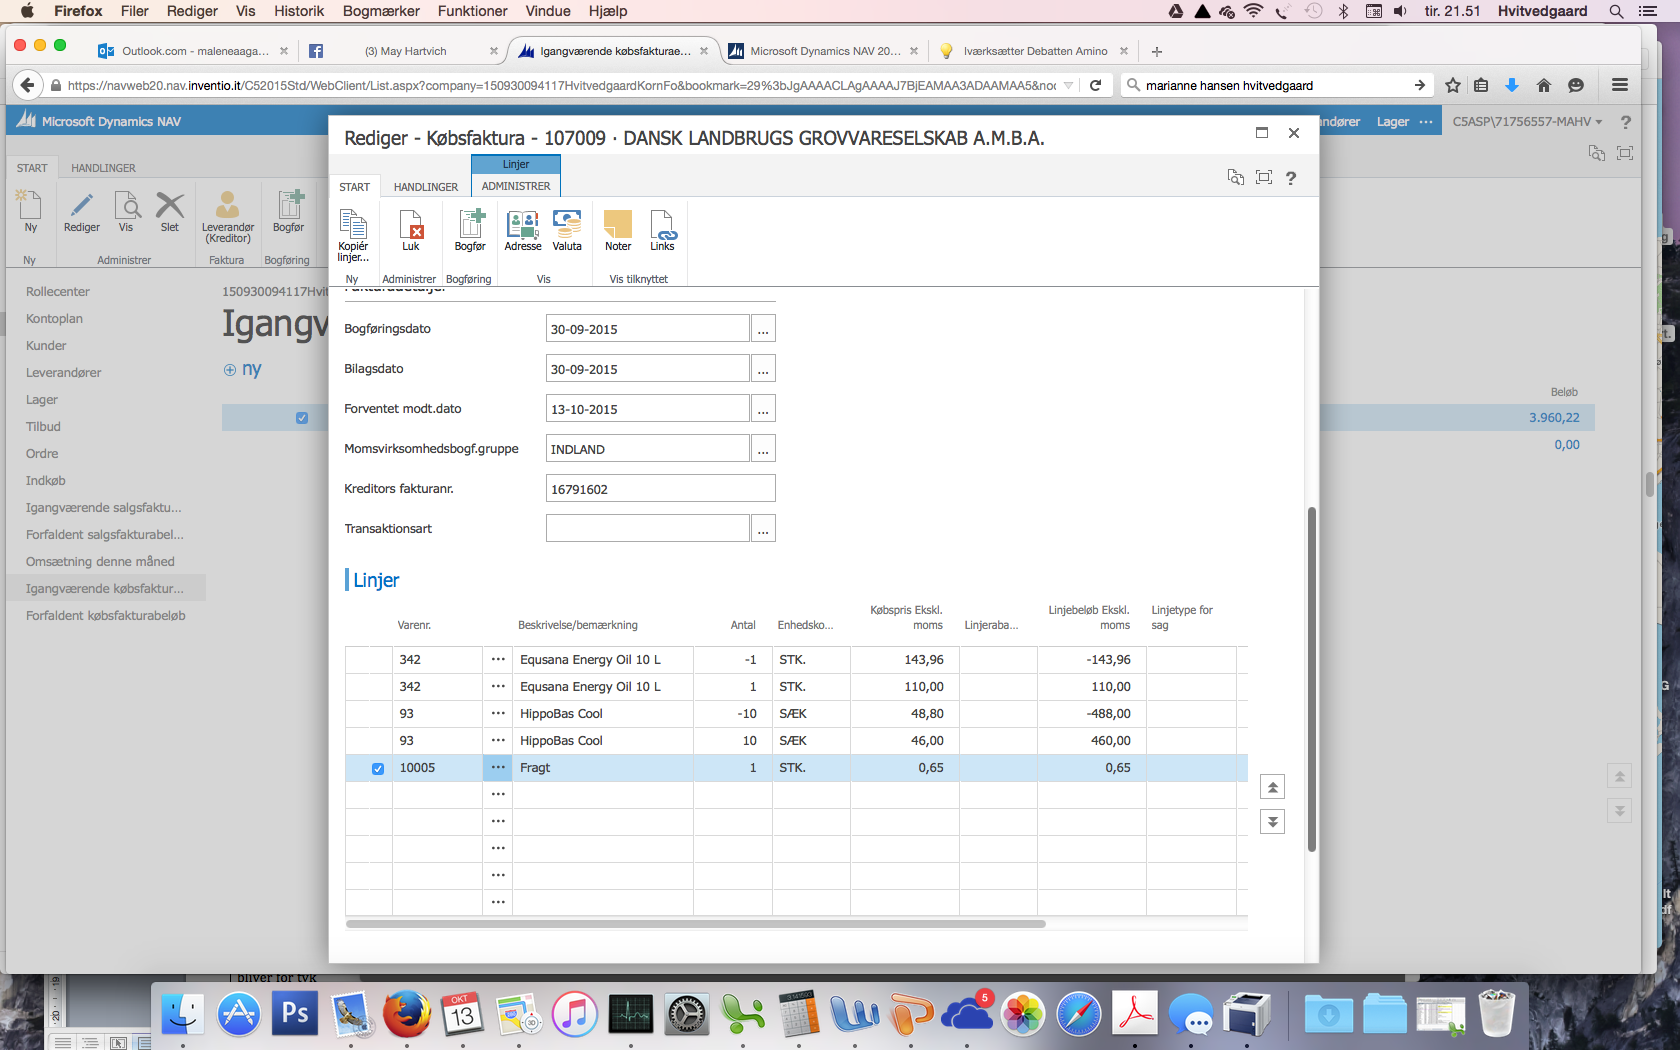Image resolution: width=1680 pixels, height=1050 pixels.
Task: Click the horizontal scrollbar under the Linjer grid
Action: [695, 924]
